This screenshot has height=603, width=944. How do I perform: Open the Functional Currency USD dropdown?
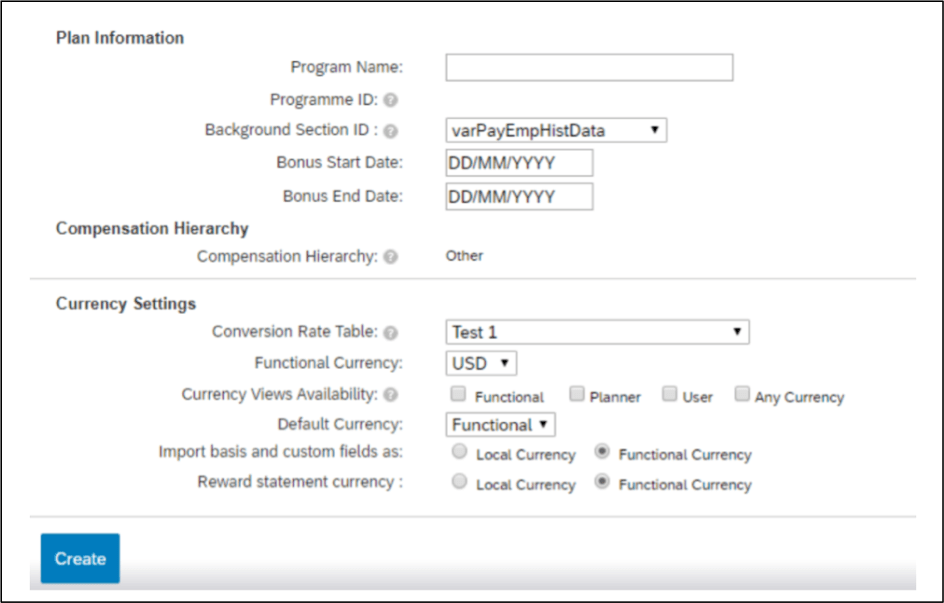tap(481, 363)
